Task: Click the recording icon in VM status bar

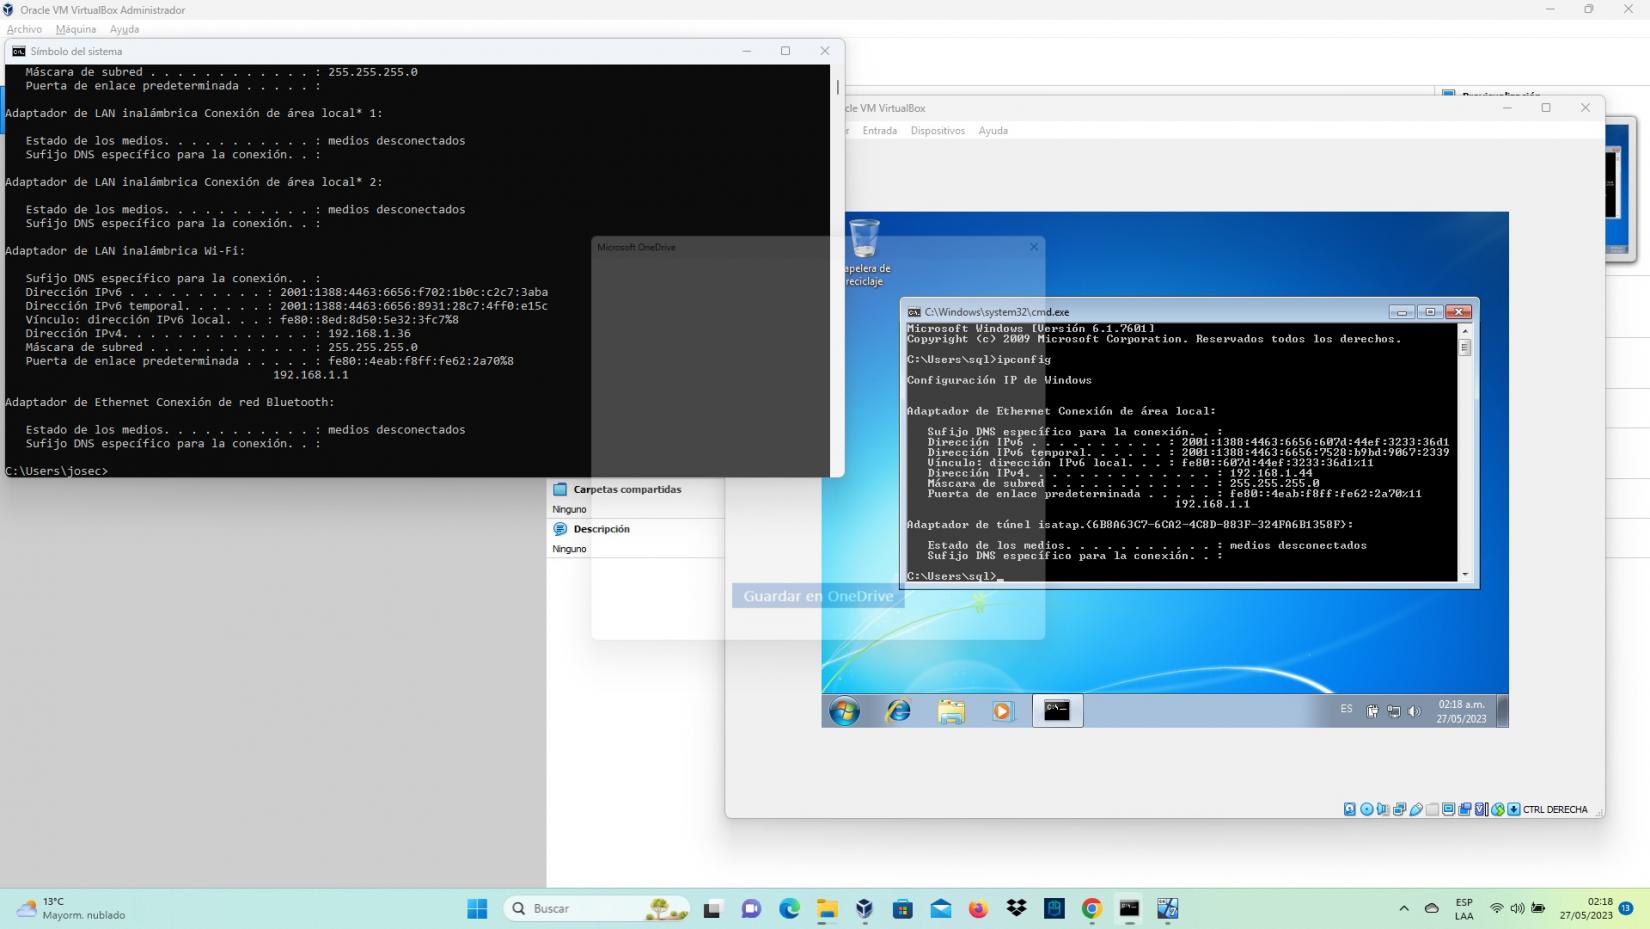Action: (1465, 809)
